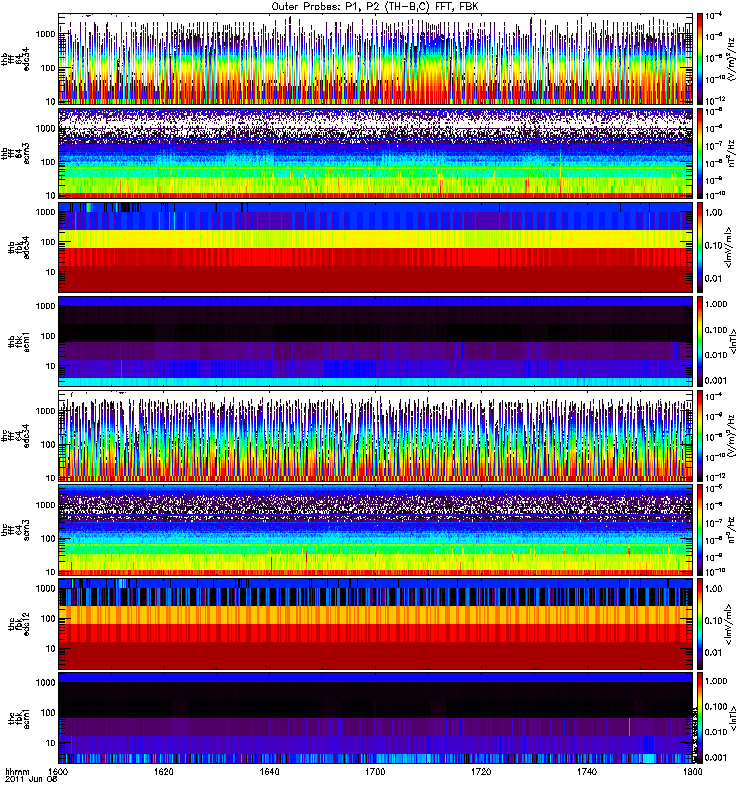Select the thc fft scm3 spectrogram panel
This screenshot has width=750, height=800.
[x=376, y=529]
